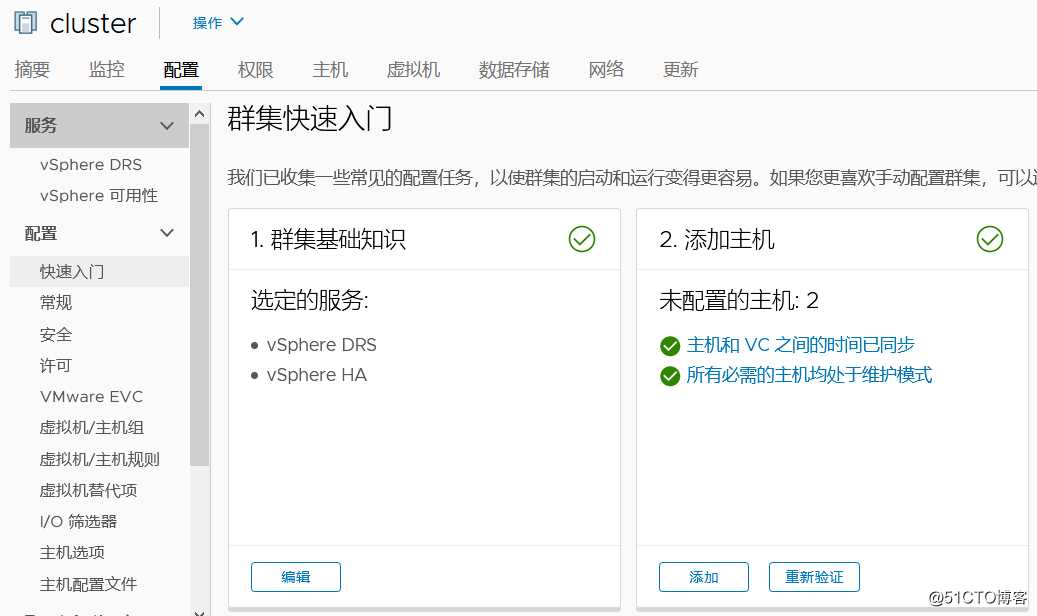This screenshot has height=616, width=1037.
Task: Select the 更新 tab
Action: (x=681, y=69)
